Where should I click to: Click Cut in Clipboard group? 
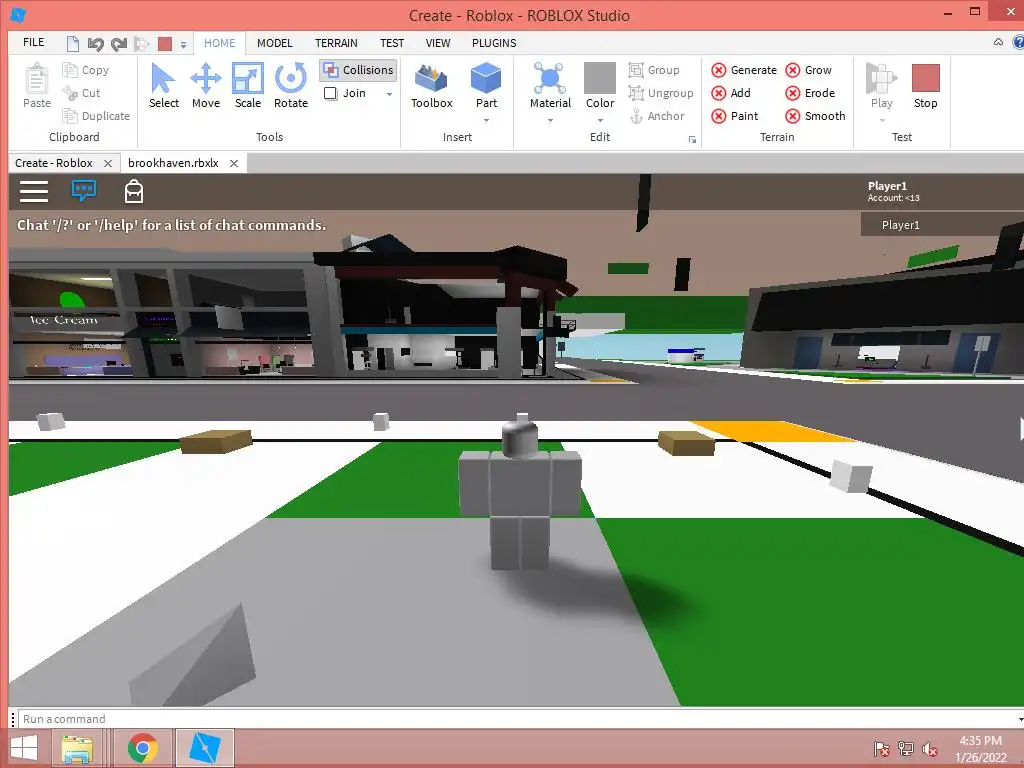click(82, 93)
